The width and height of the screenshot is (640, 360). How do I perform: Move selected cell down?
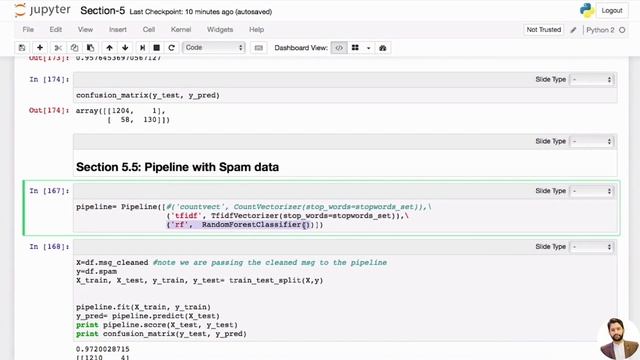pos(125,48)
